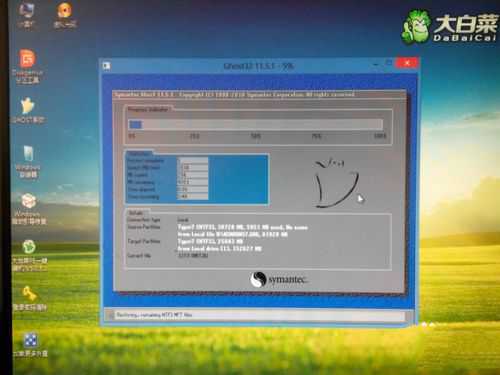Click the Symantec logo in Ghost
The width and height of the screenshot is (500, 375).
278,279
